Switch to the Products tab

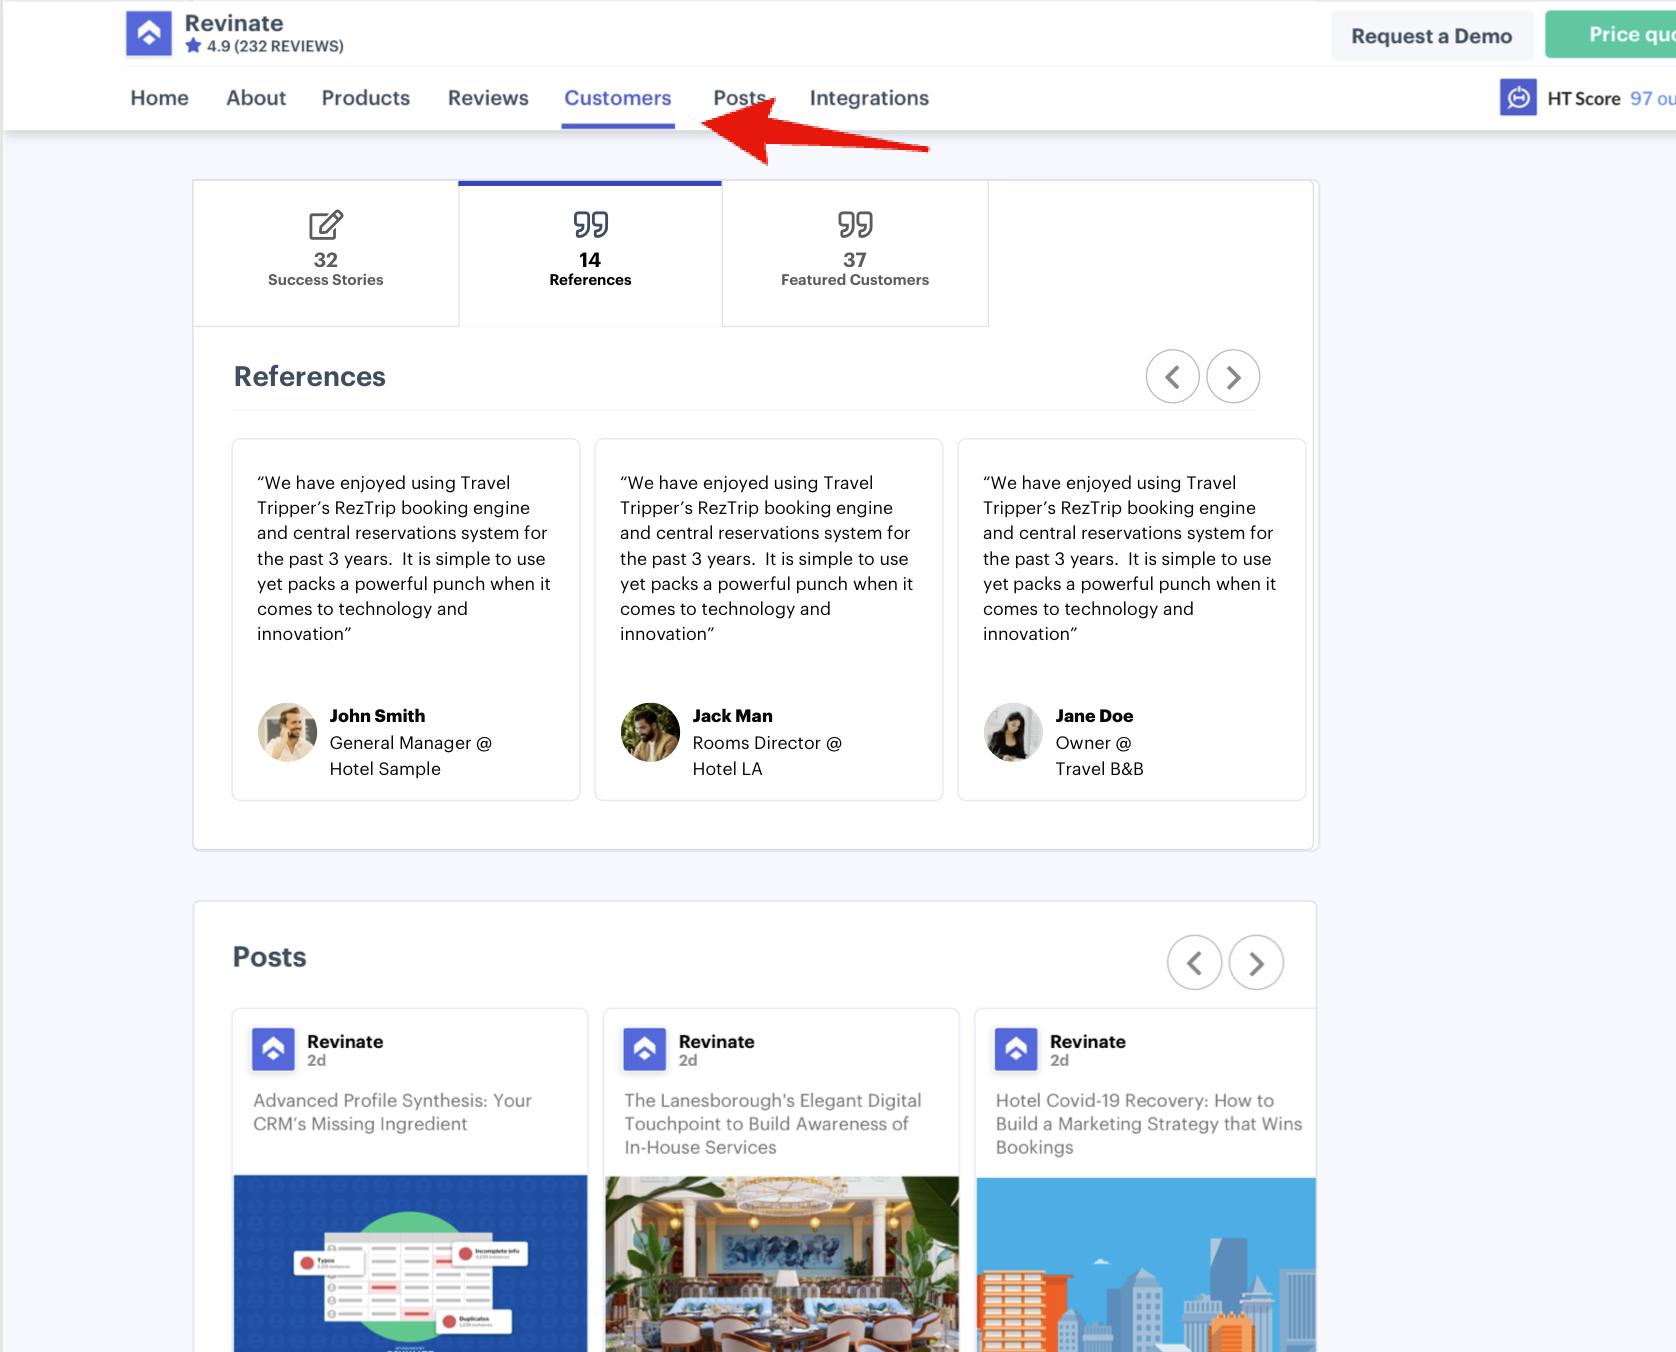coord(366,98)
